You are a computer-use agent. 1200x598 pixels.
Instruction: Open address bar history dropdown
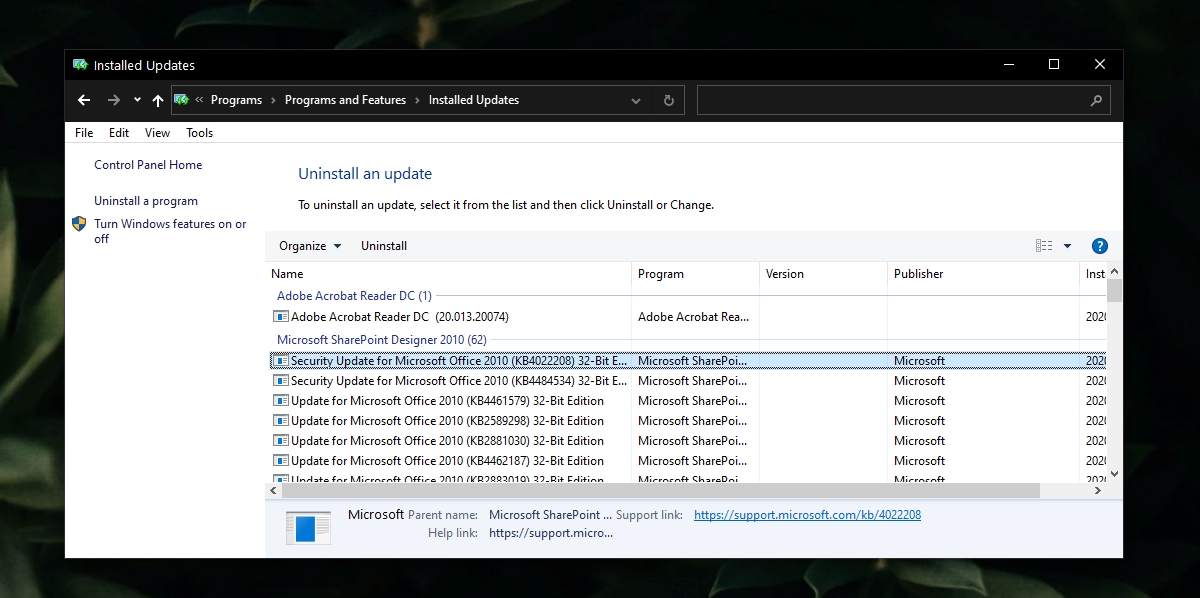636,101
